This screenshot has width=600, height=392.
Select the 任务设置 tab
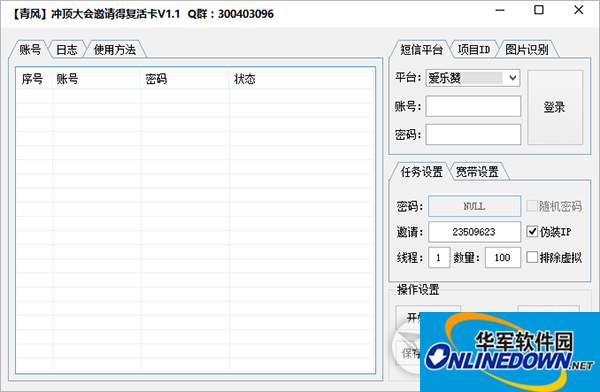pos(421,172)
